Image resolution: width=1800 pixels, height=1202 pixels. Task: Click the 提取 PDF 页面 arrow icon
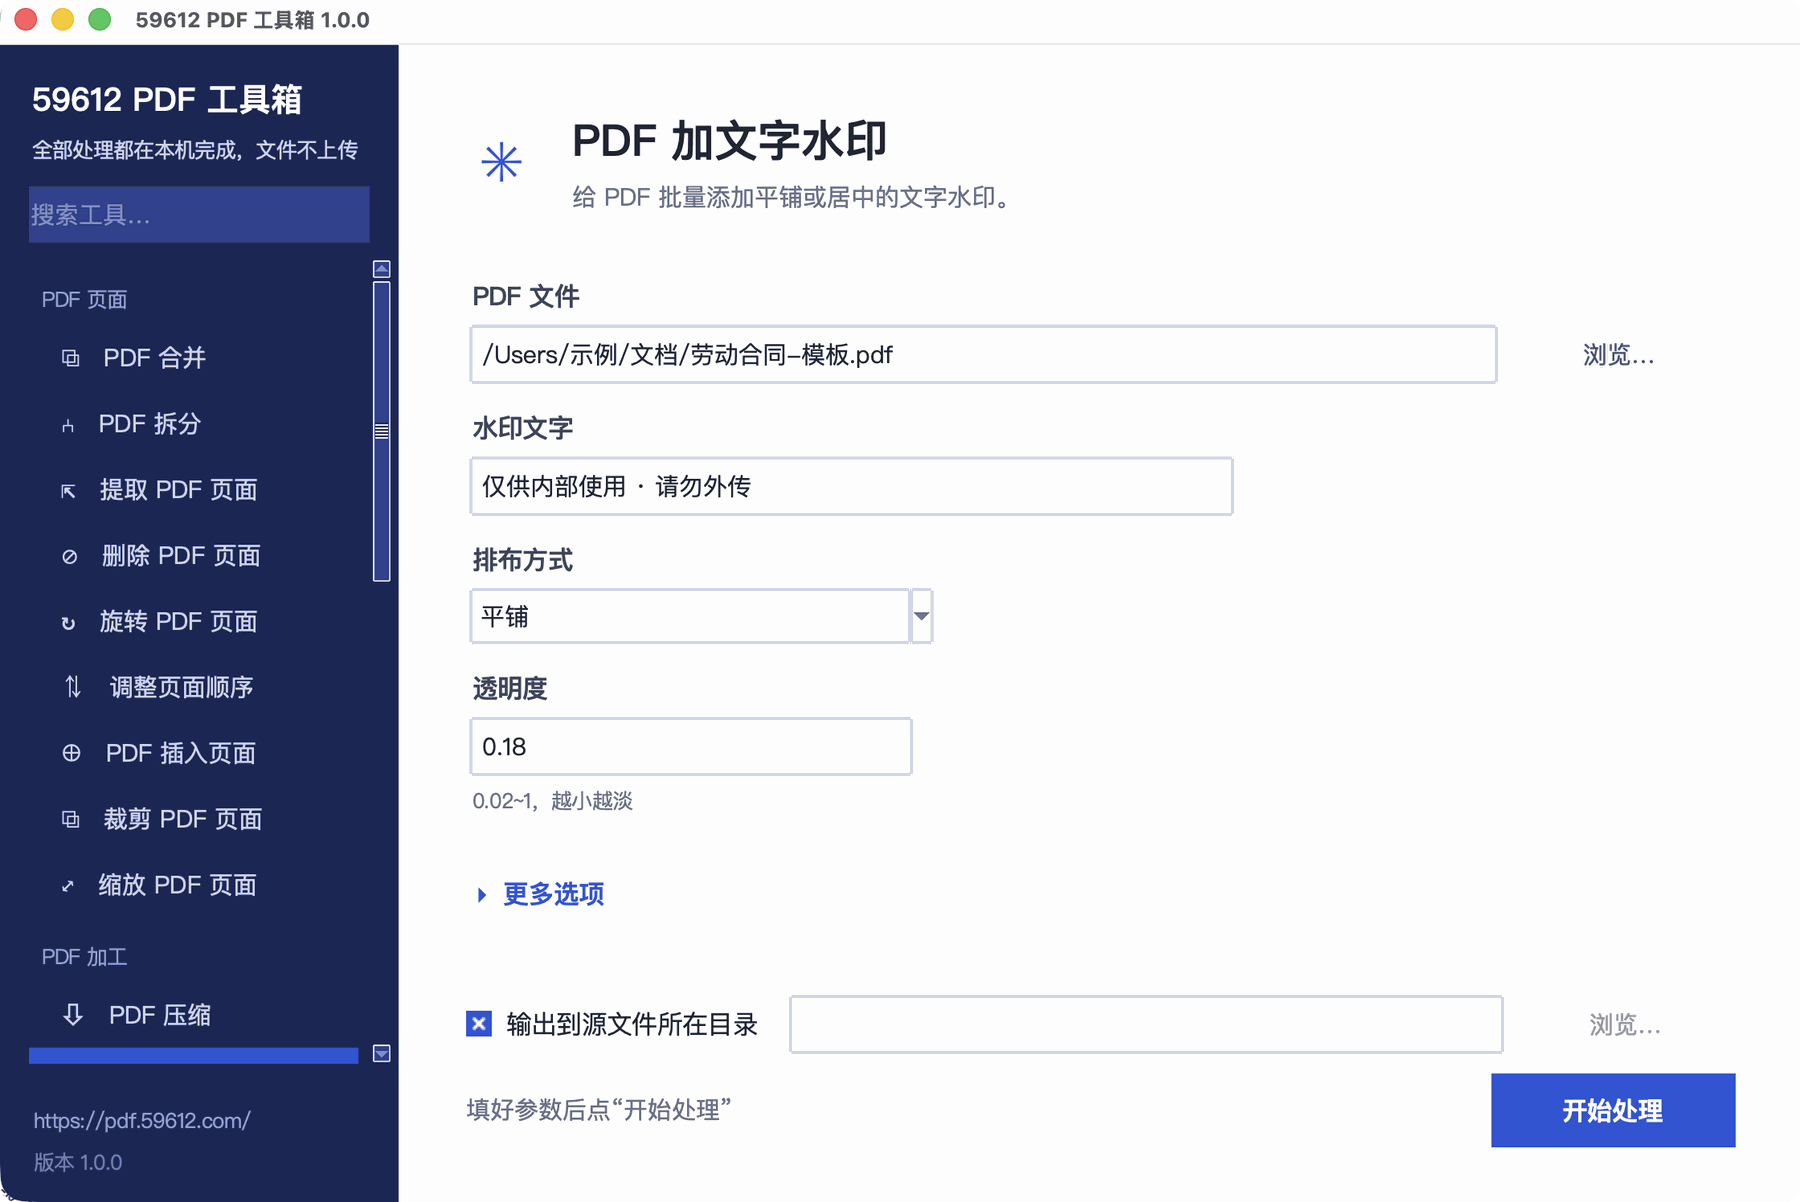pos(68,491)
